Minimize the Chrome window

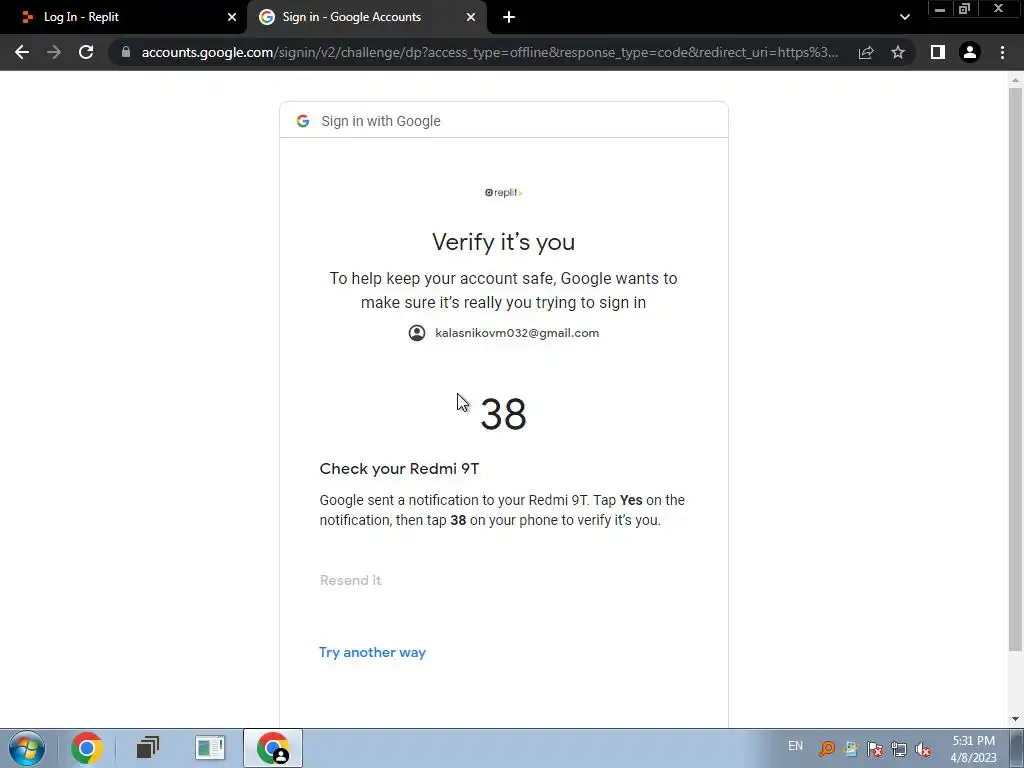[940, 9]
